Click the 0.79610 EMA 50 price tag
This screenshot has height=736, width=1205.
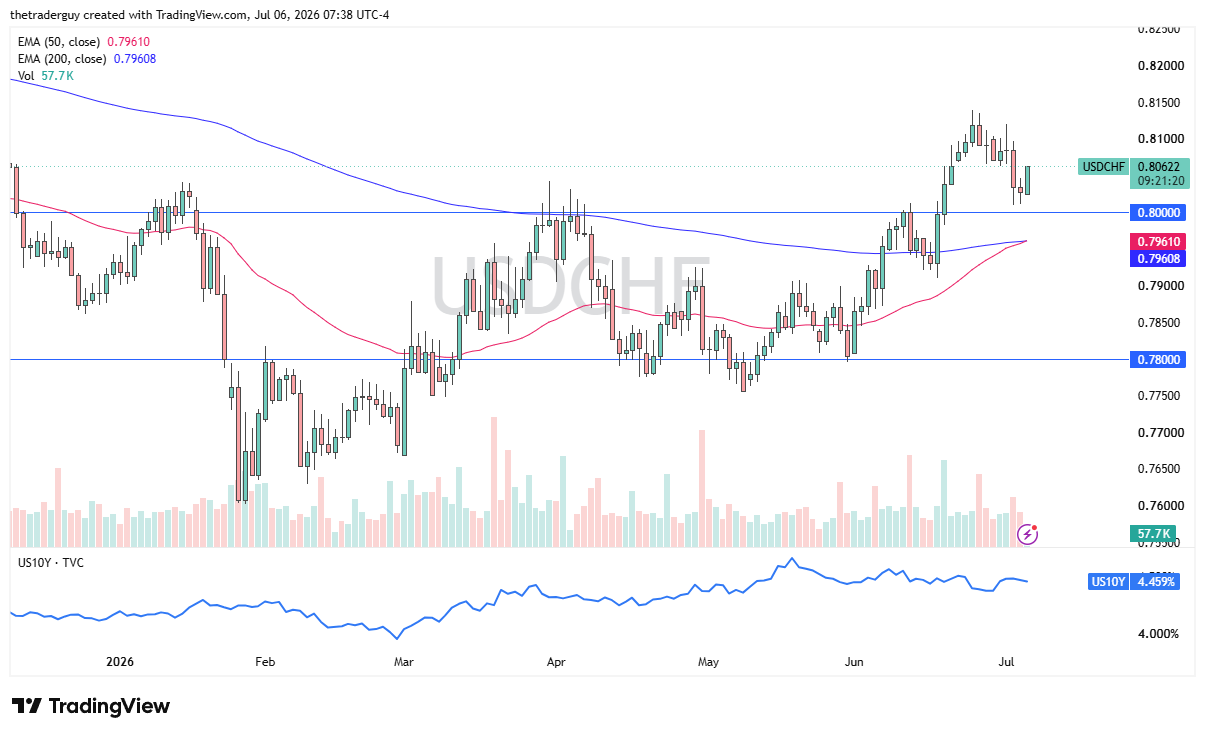point(1159,242)
